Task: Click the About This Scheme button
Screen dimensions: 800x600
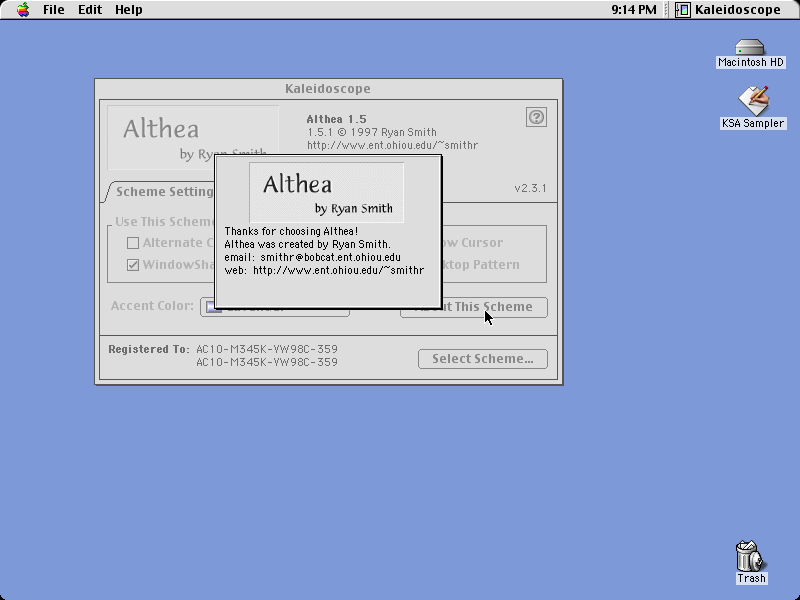Action: coord(473,307)
